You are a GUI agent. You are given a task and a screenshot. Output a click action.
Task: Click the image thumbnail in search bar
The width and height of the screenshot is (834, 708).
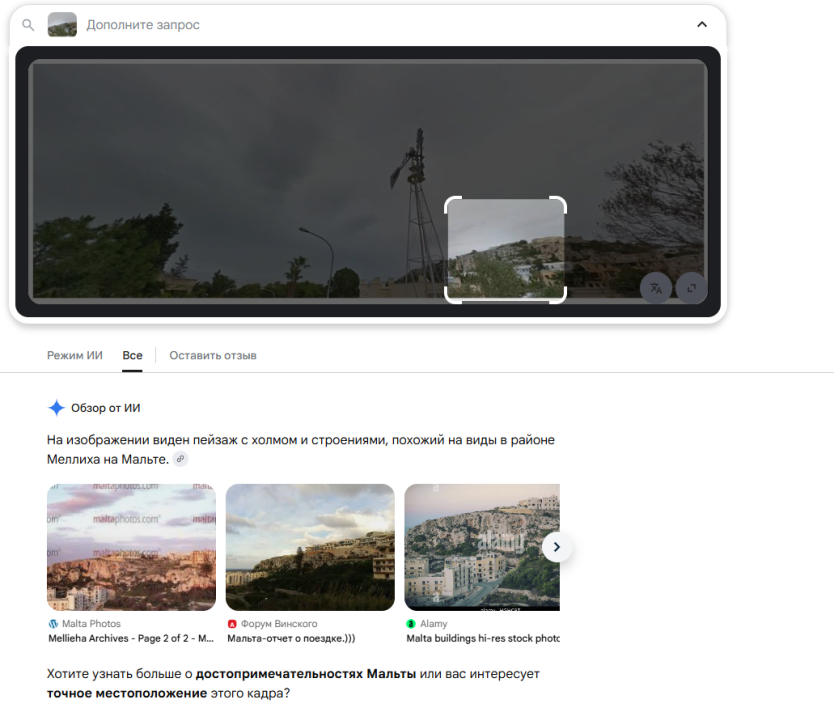62,24
